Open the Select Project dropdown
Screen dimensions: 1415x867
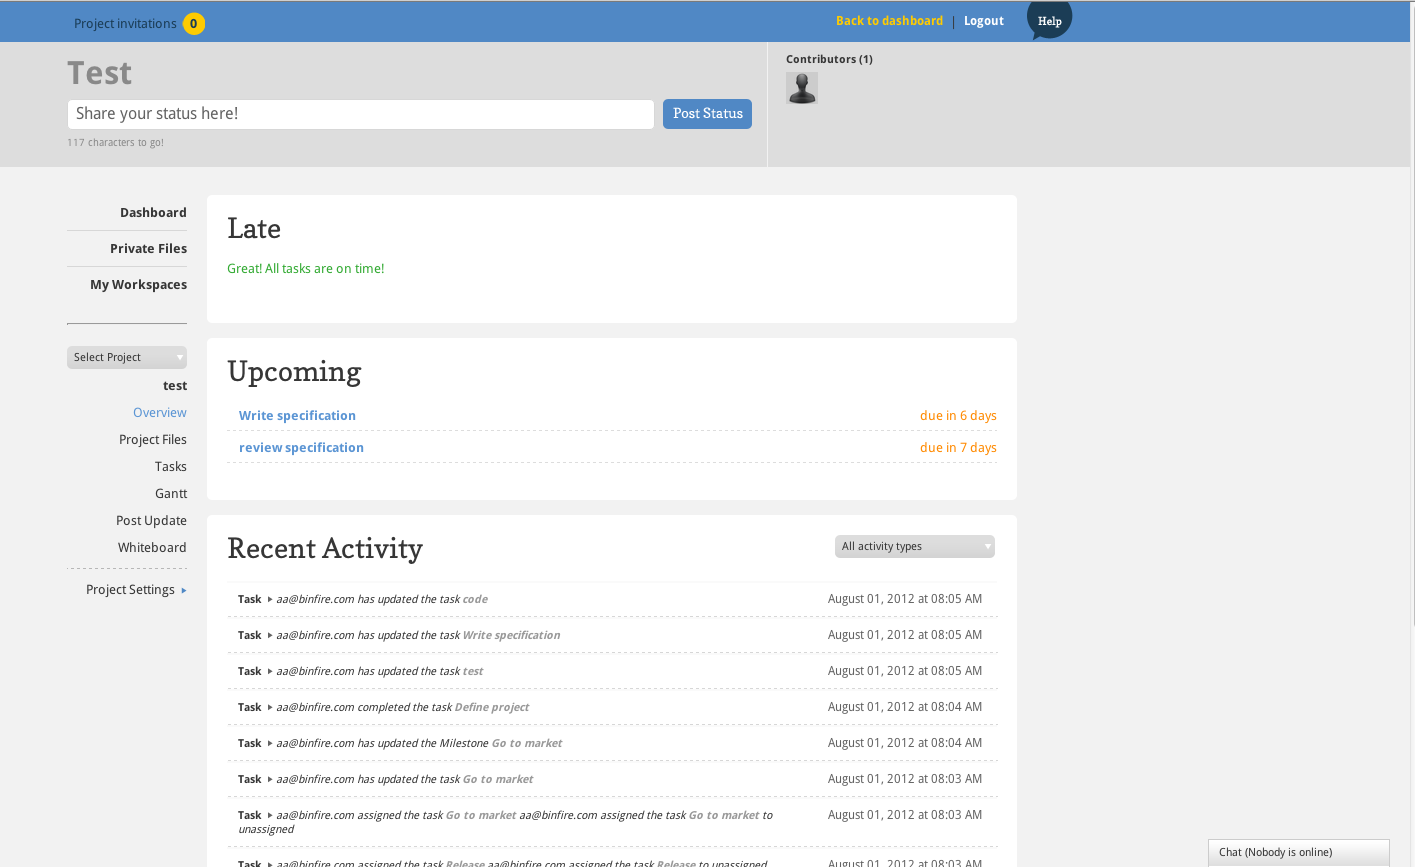(x=127, y=357)
